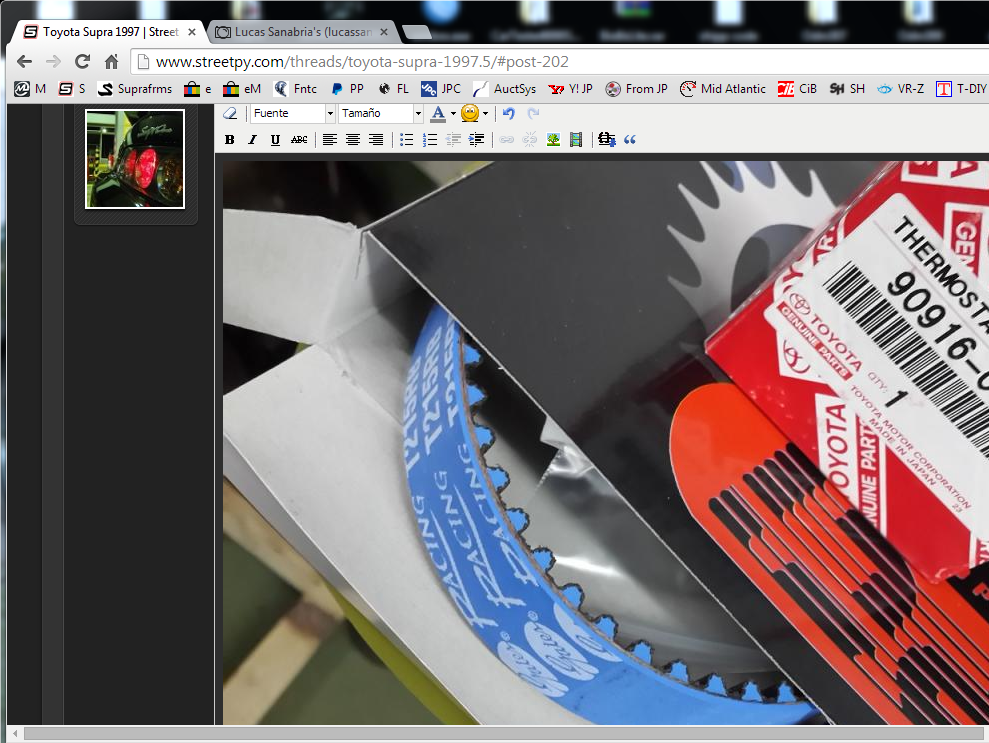989x743 pixels.
Task: Open the T-DIY bookmark
Action: (x=961, y=89)
